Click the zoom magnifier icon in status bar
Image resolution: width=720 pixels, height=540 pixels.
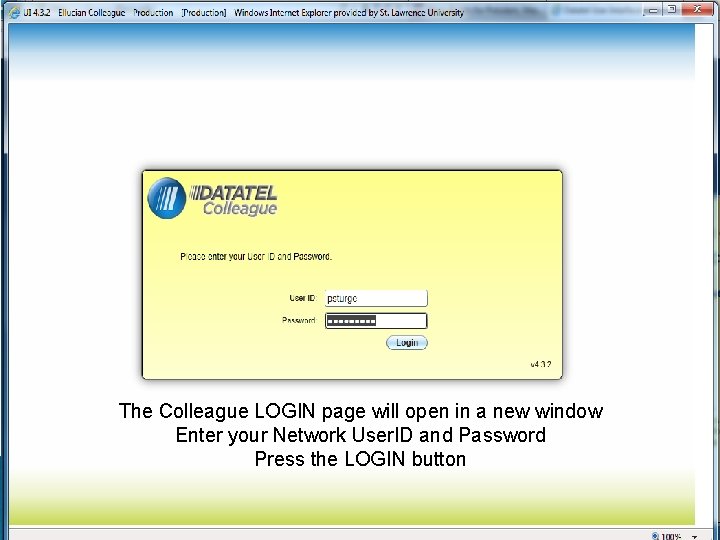pyautogui.click(x=655, y=536)
